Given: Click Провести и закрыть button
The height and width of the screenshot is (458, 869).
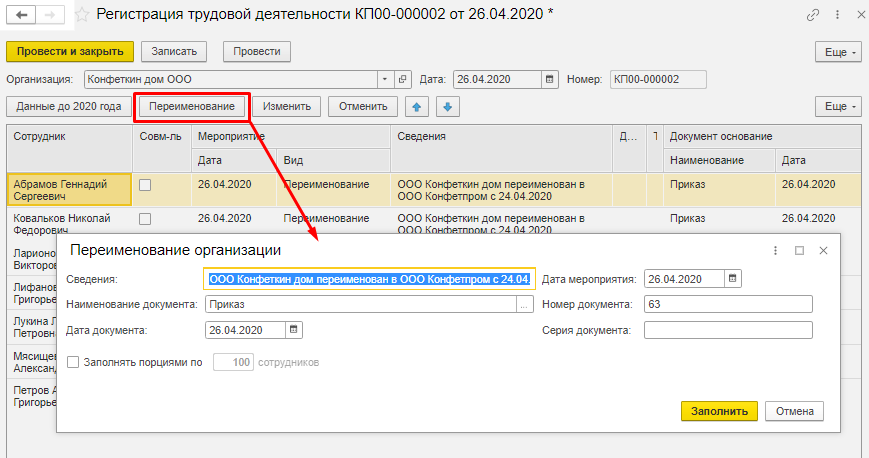Looking at the screenshot, I should click(70, 52).
